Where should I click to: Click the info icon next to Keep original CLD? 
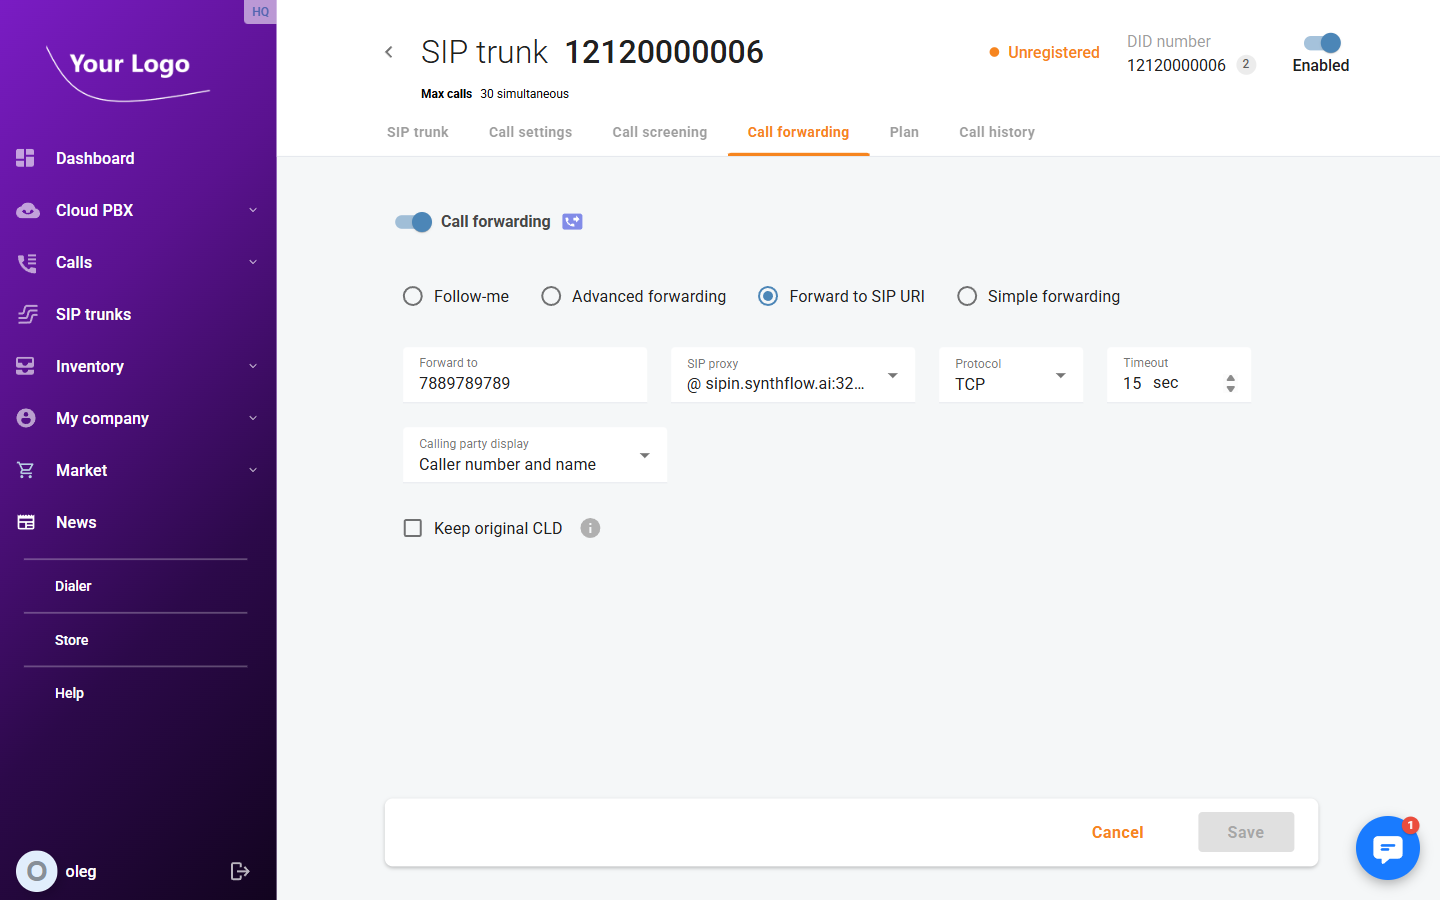590,528
